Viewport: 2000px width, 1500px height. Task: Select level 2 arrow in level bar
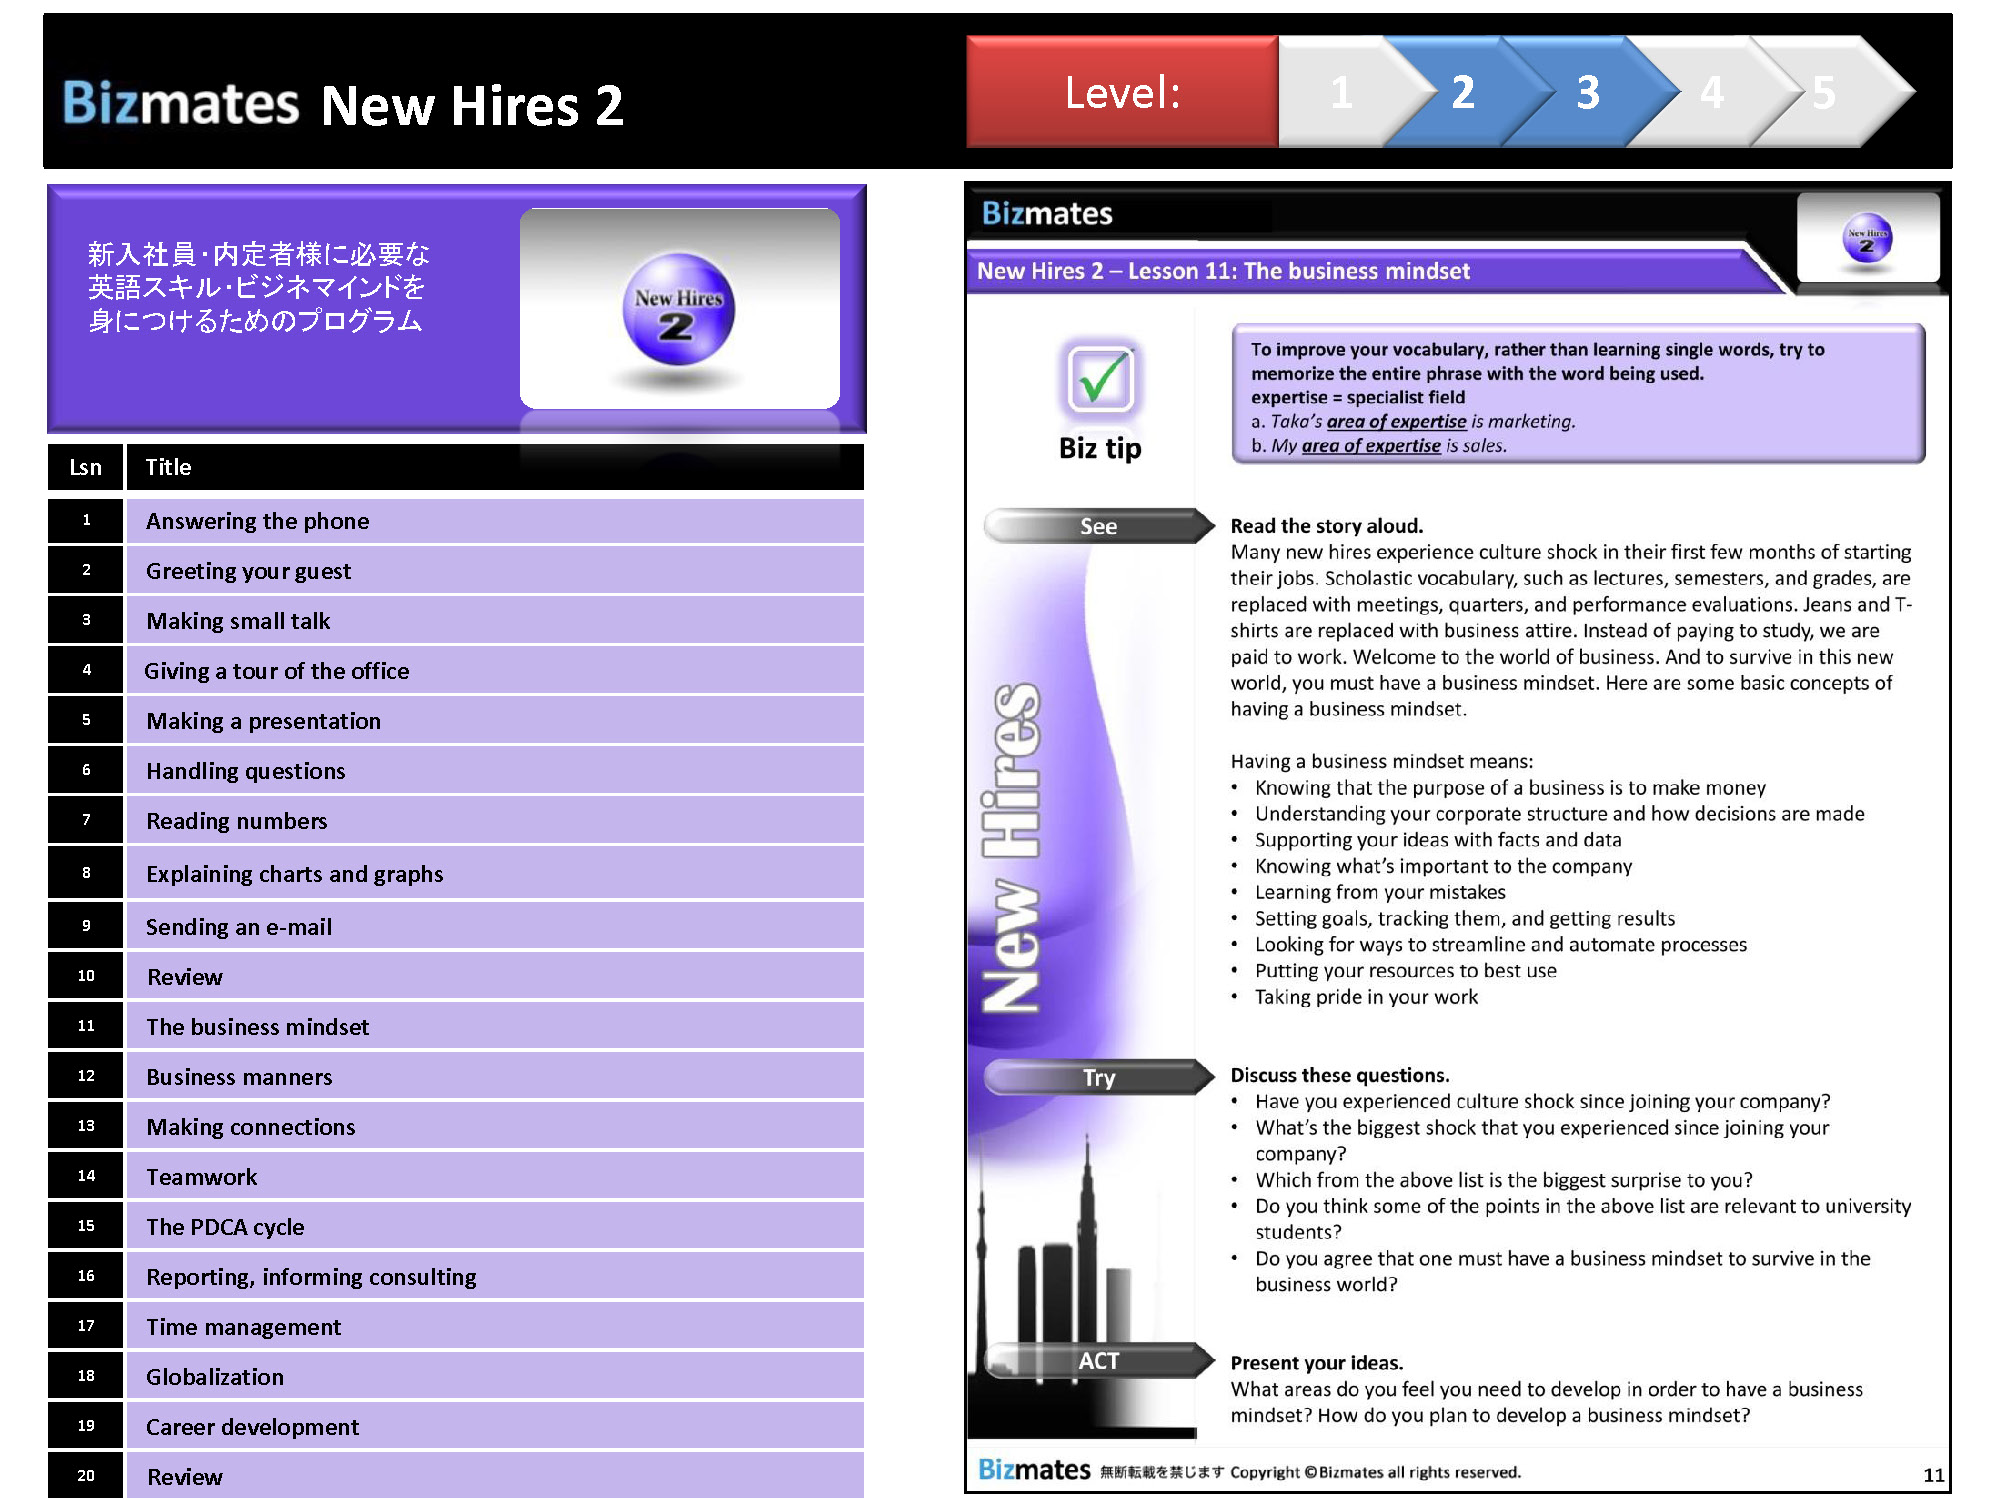(x=1462, y=92)
